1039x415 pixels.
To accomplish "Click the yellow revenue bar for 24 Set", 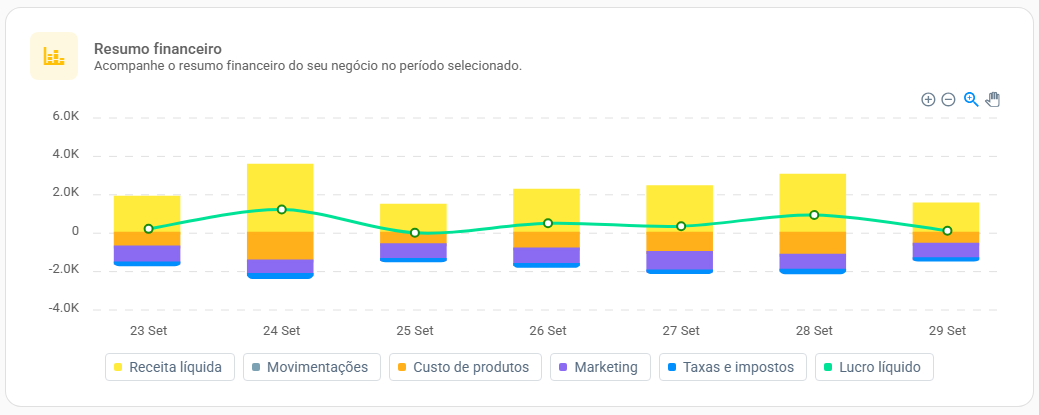I will (x=280, y=198).
